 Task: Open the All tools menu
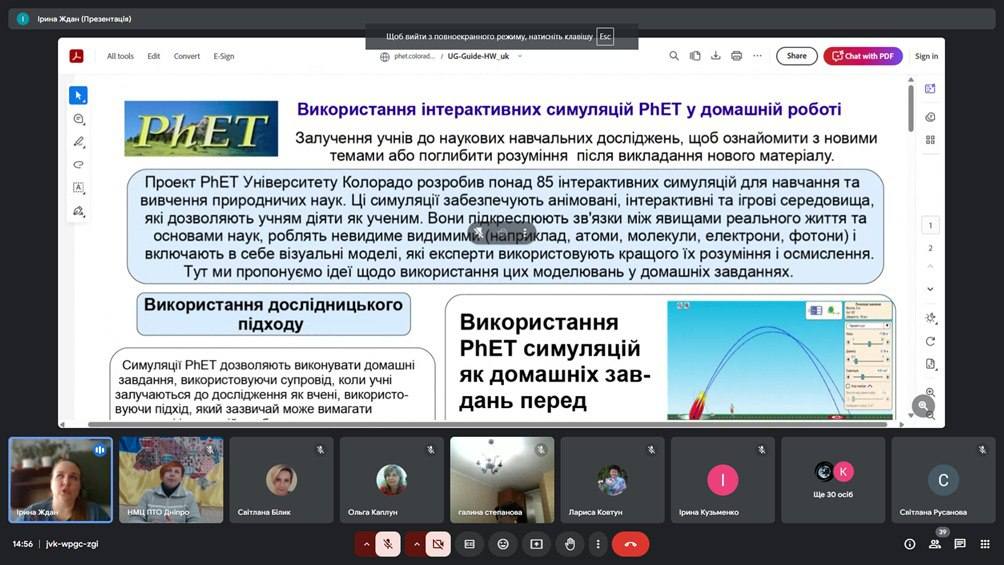click(120, 56)
